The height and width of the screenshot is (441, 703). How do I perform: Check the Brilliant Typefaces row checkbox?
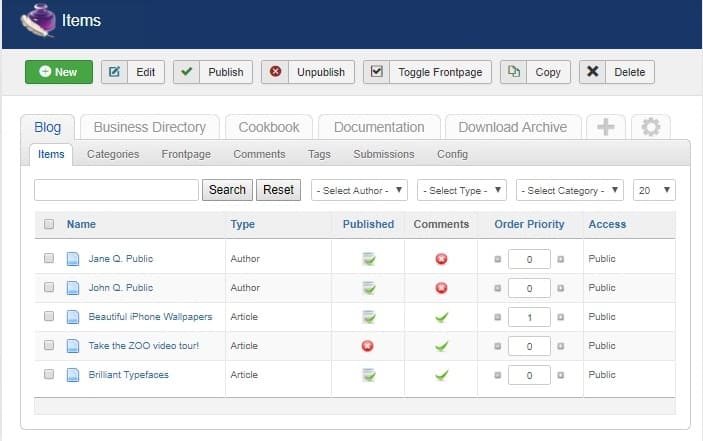tap(49, 374)
